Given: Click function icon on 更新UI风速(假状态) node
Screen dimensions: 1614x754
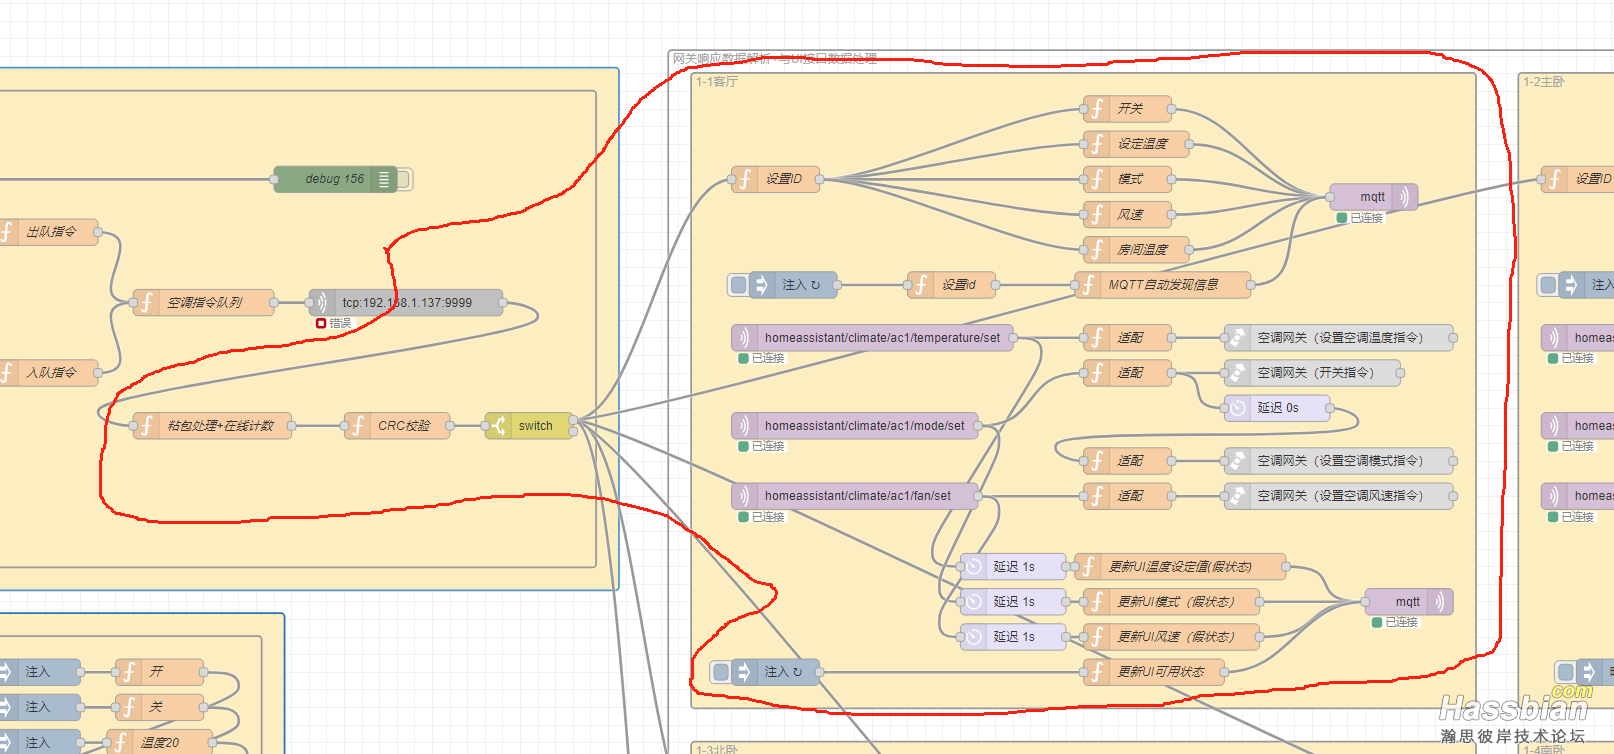Looking at the screenshot, I should [x=1097, y=637].
